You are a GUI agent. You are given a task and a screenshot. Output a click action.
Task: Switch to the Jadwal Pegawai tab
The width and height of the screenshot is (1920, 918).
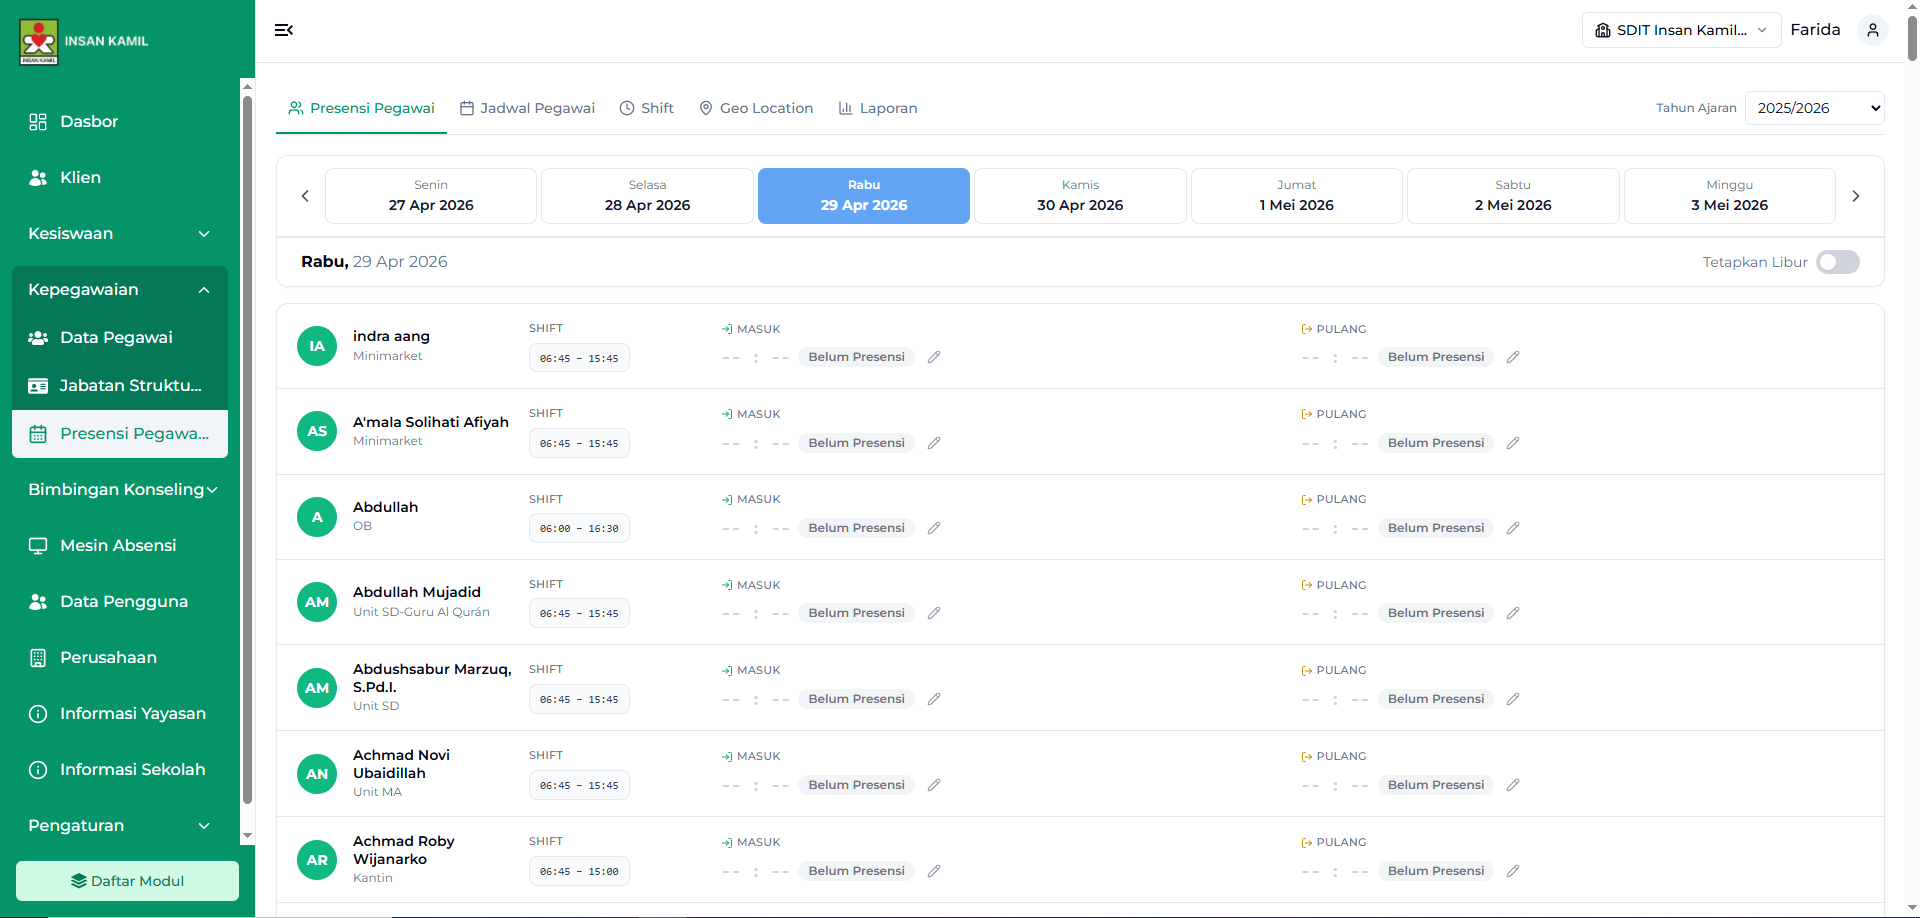(x=527, y=108)
